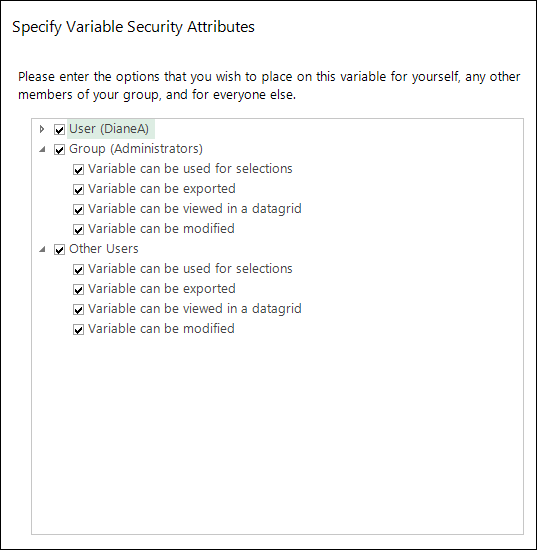
Task: Uncheck the Group (Administrators) checkbox
Action: click(x=59, y=149)
